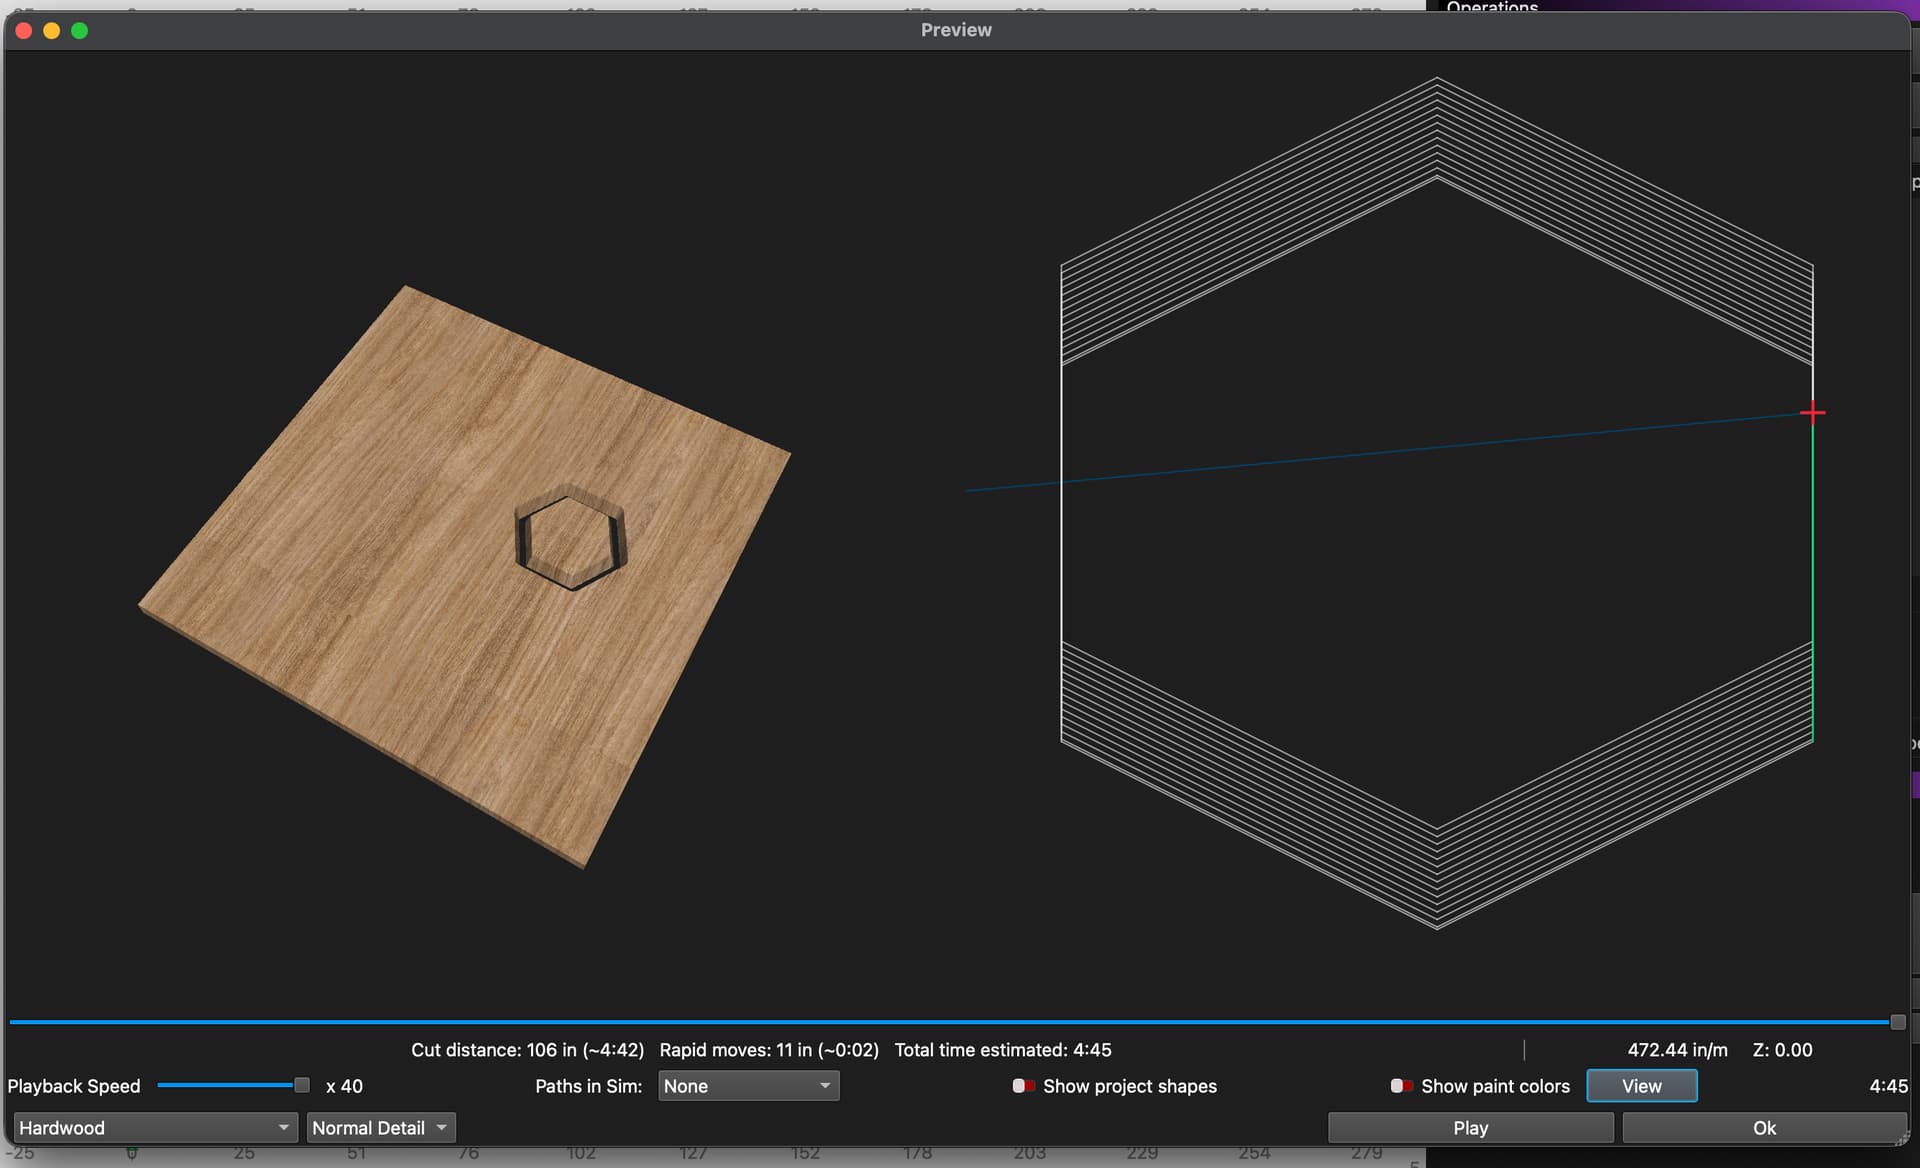
Task: Click the Preview window title bar
Action: click(x=956, y=30)
